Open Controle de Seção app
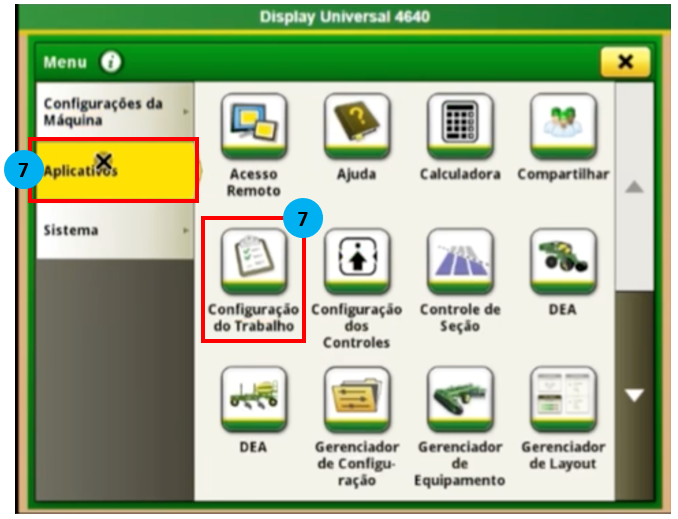The width and height of the screenshot is (678, 519). pos(459,262)
